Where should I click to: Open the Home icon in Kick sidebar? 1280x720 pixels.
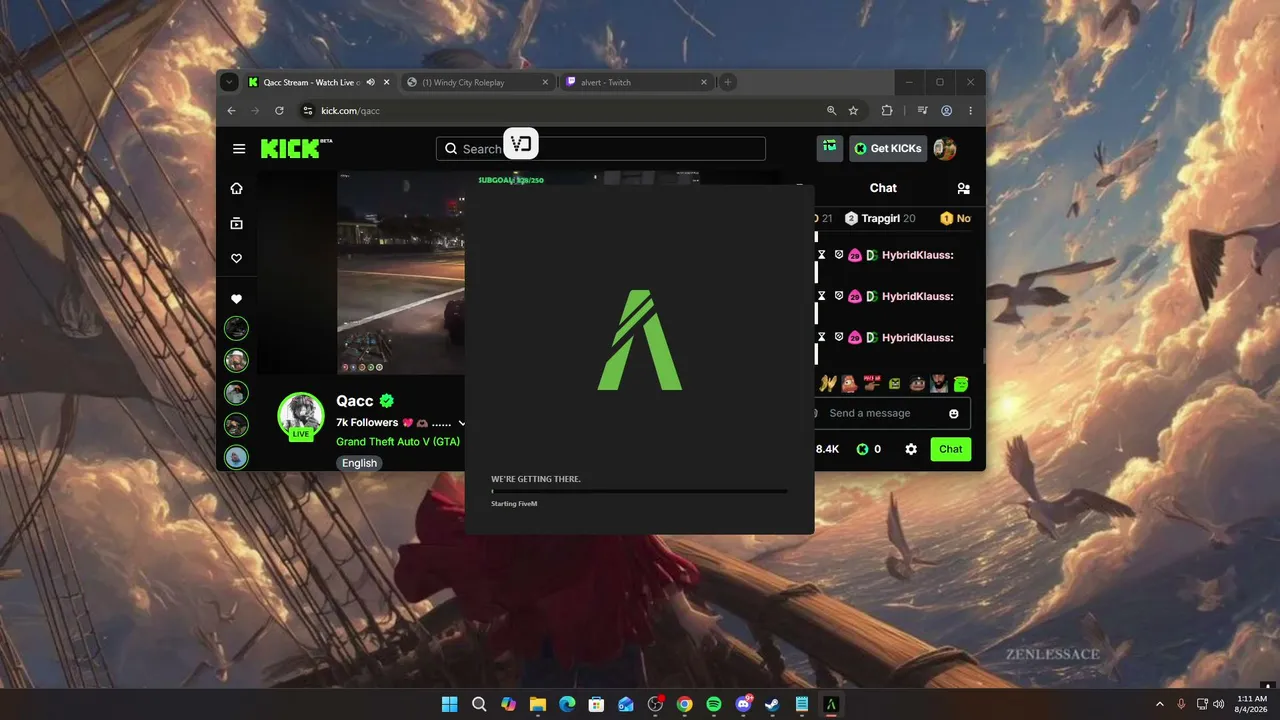click(x=237, y=188)
